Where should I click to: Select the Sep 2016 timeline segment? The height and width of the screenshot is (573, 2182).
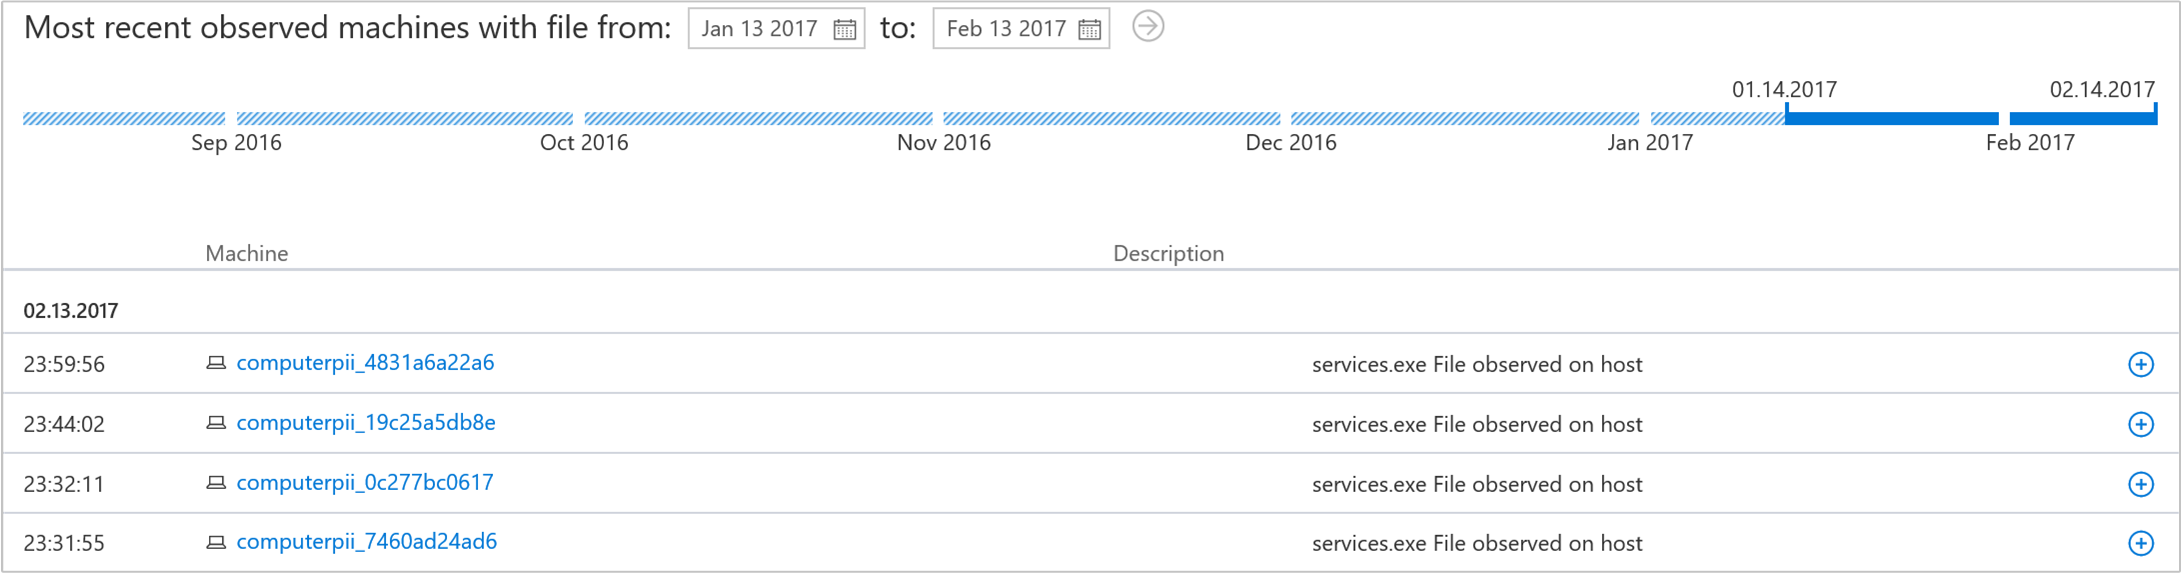[404, 119]
